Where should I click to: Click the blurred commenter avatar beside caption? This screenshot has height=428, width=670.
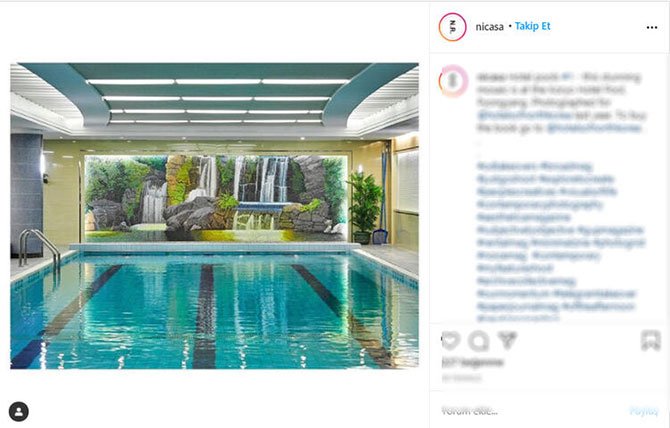click(453, 81)
